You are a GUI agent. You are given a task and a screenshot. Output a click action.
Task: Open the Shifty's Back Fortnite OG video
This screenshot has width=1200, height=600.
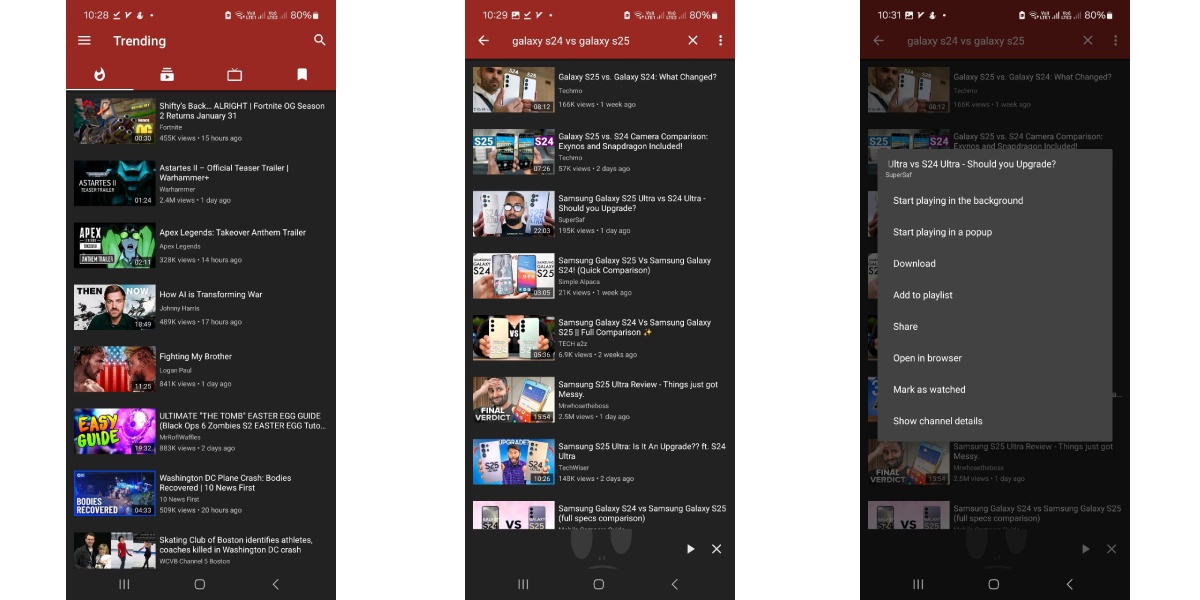(201, 121)
